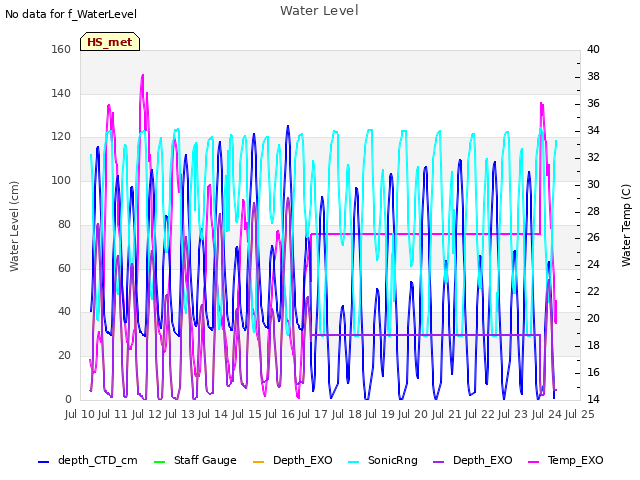Click the 20 left axis tick label
640x480 pixels.
tap(64, 356)
